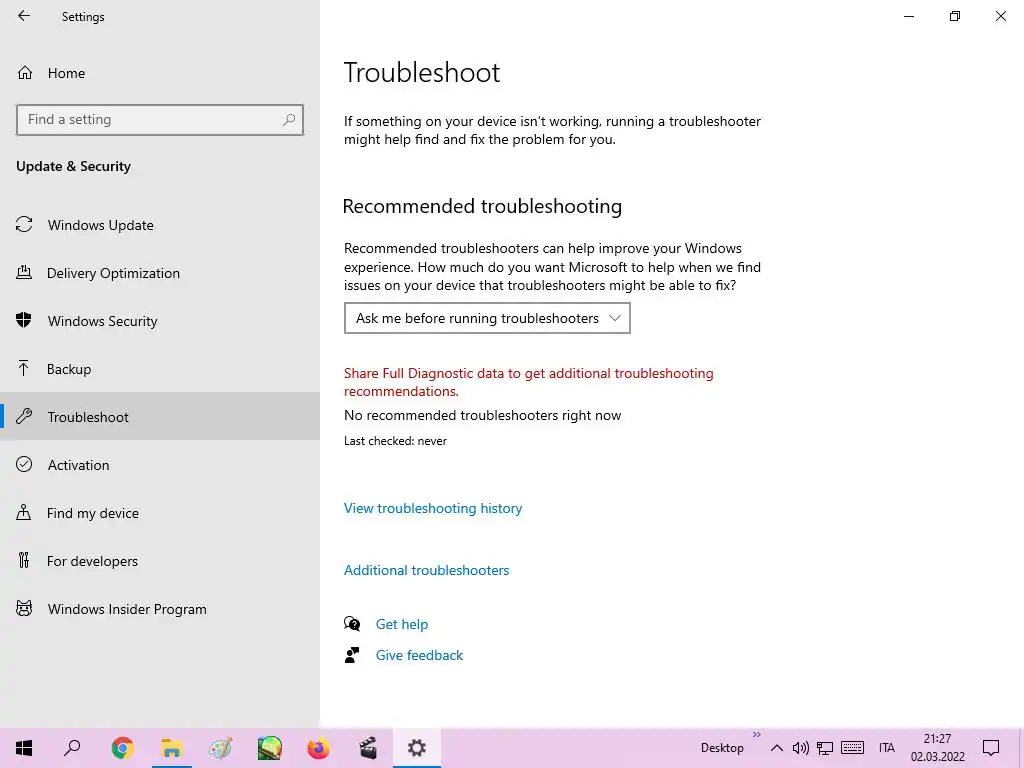Click the magnifier icon in Find a setting
Screen dimensions: 1024x768
289,120
